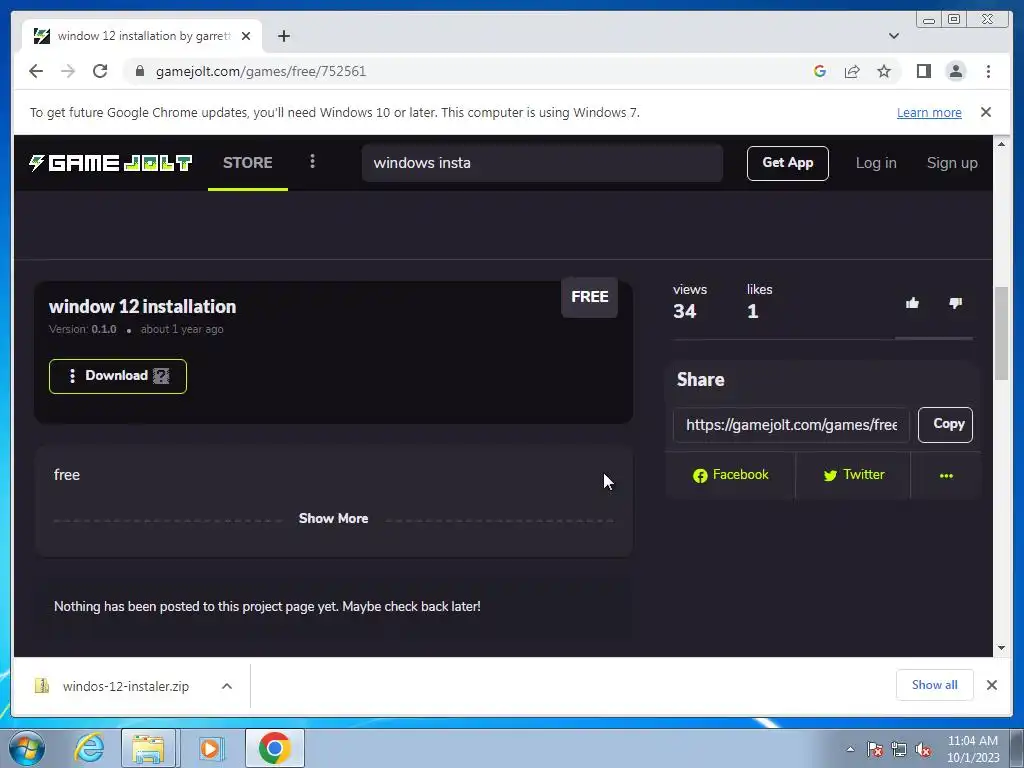Show hidden system tray icons
The height and width of the screenshot is (768, 1024).
[x=850, y=750]
